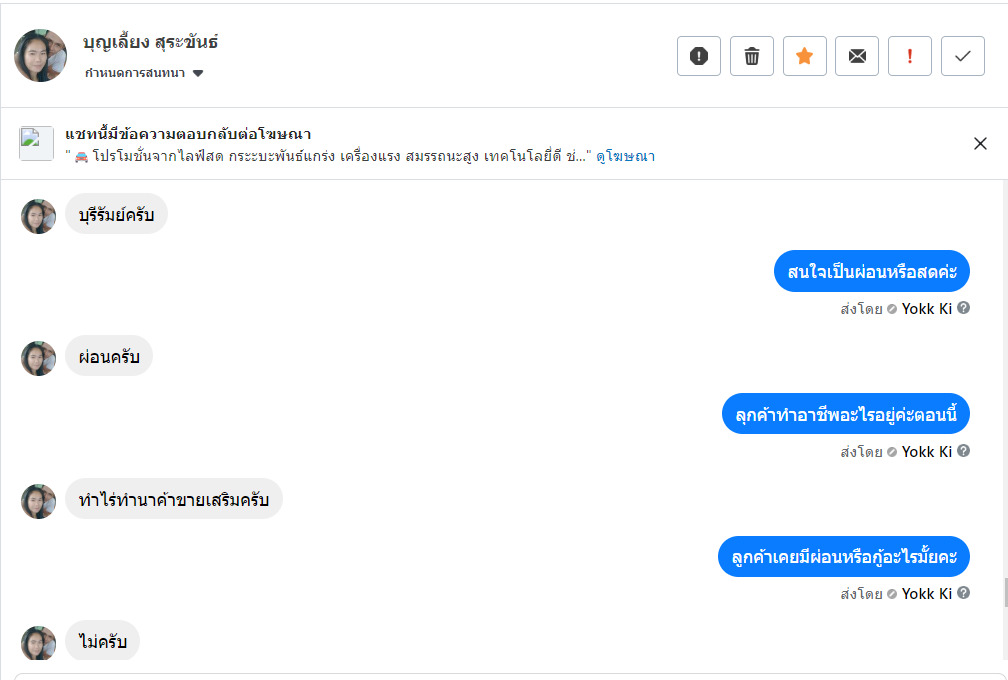Click help icon under ลูกค้าทำอาชีพอะไรอยู่ค่ะตอนนี้ message
The width and height of the screenshot is (1008, 680).
click(963, 451)
